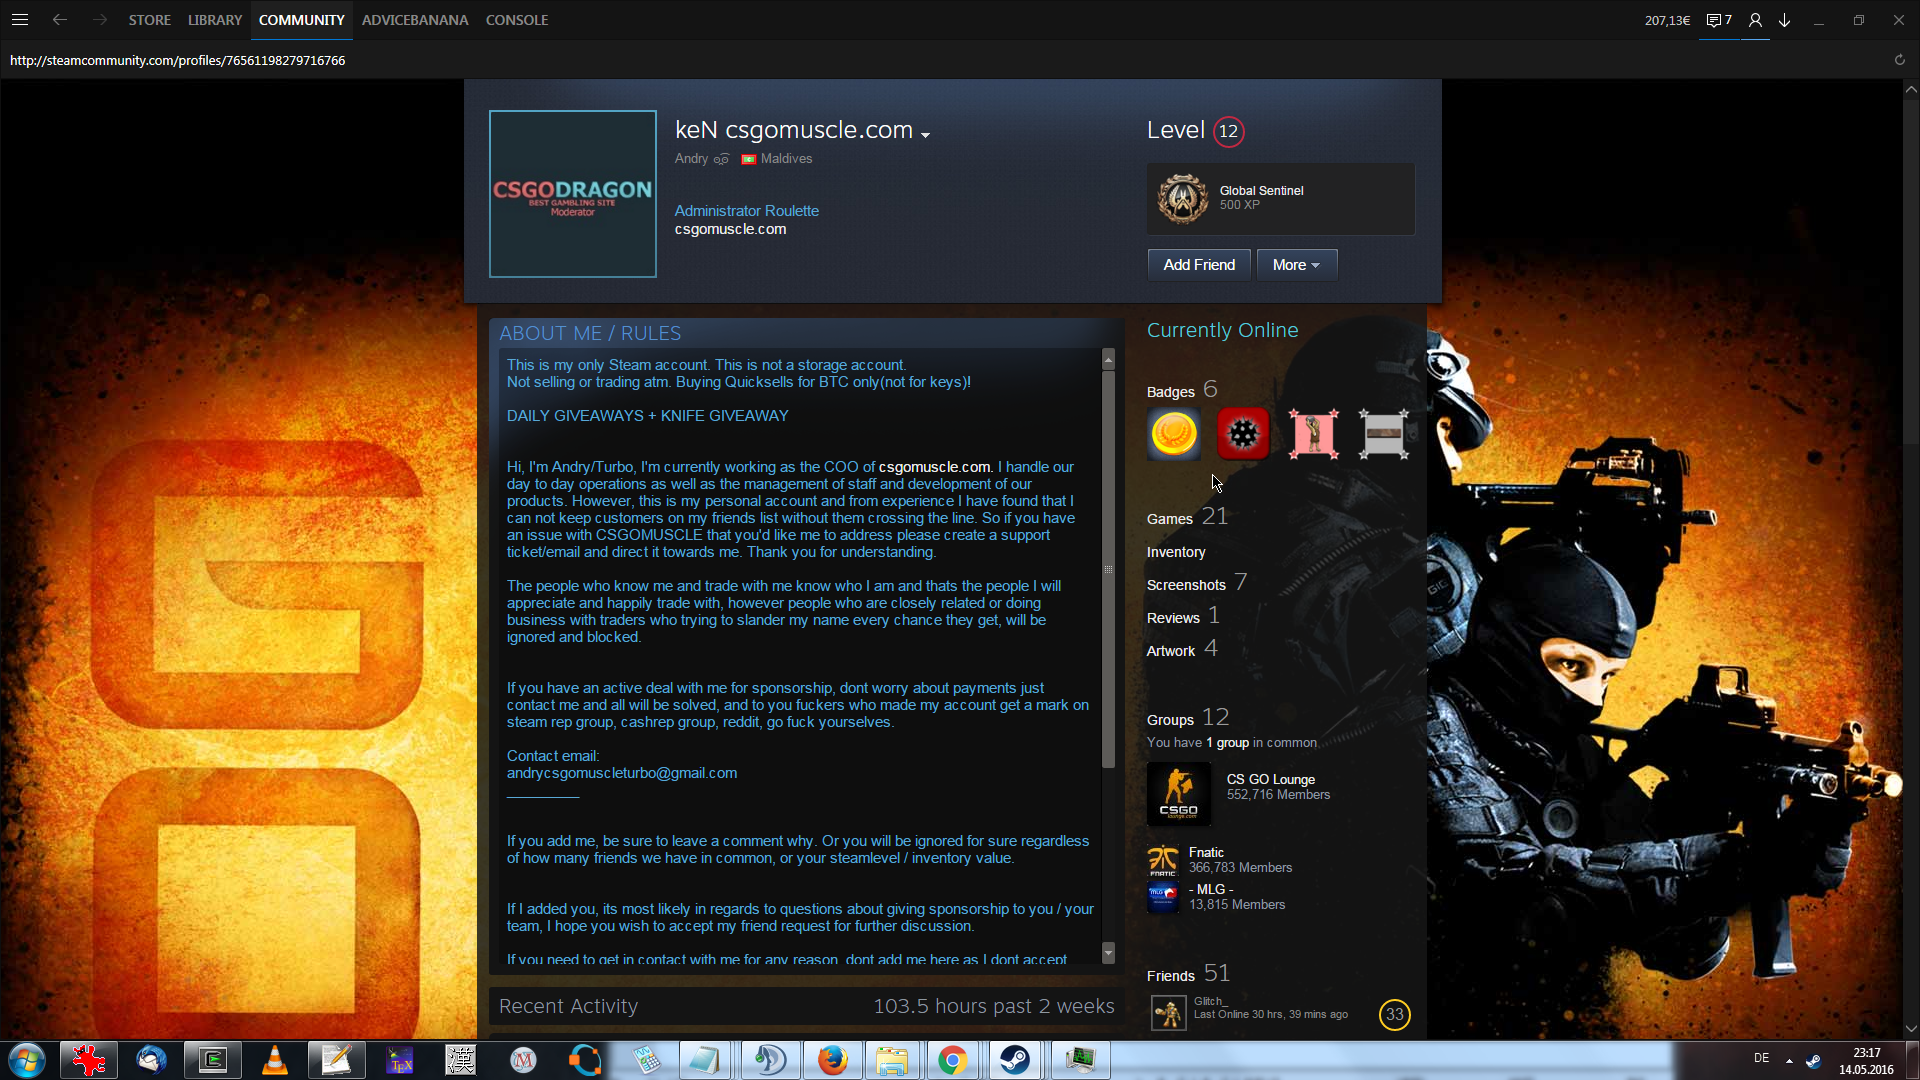The width and height of the screenshot is (1920, 1080).
Task: Open Glitch_ friend avatar
Action: (1168, 1013)
